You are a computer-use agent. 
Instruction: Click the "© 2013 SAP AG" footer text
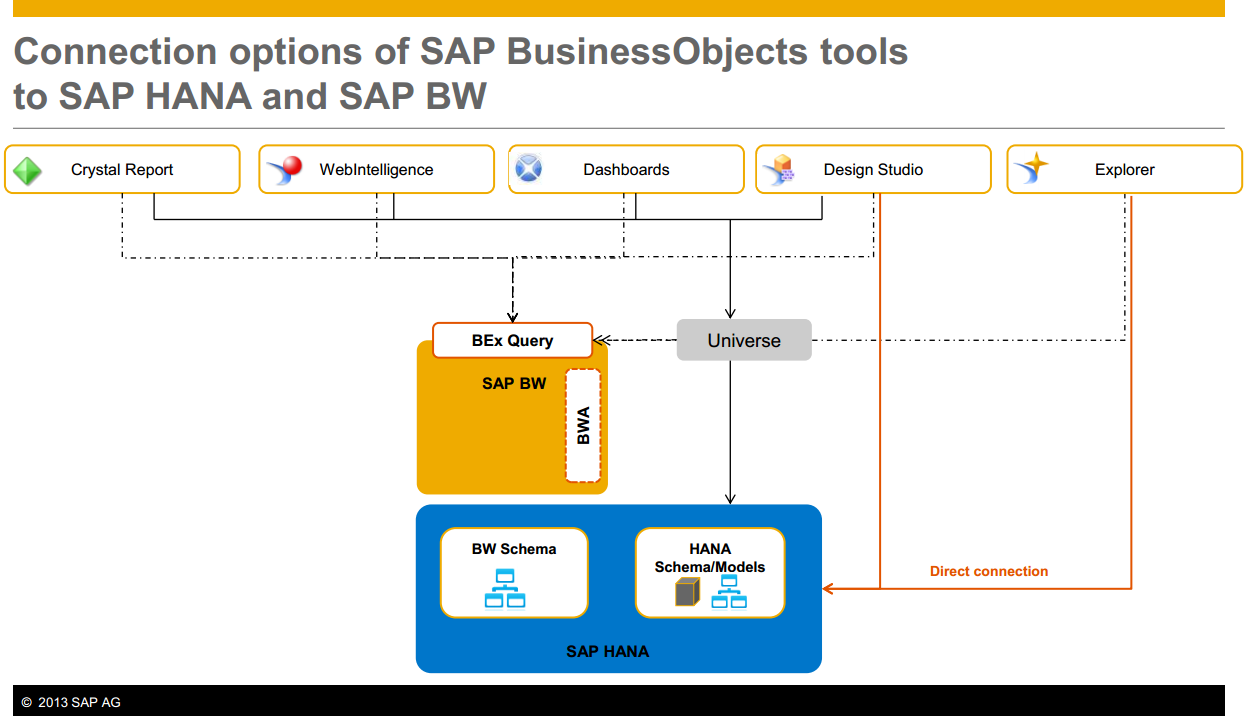pyautogui.click(x=71, y=703)
